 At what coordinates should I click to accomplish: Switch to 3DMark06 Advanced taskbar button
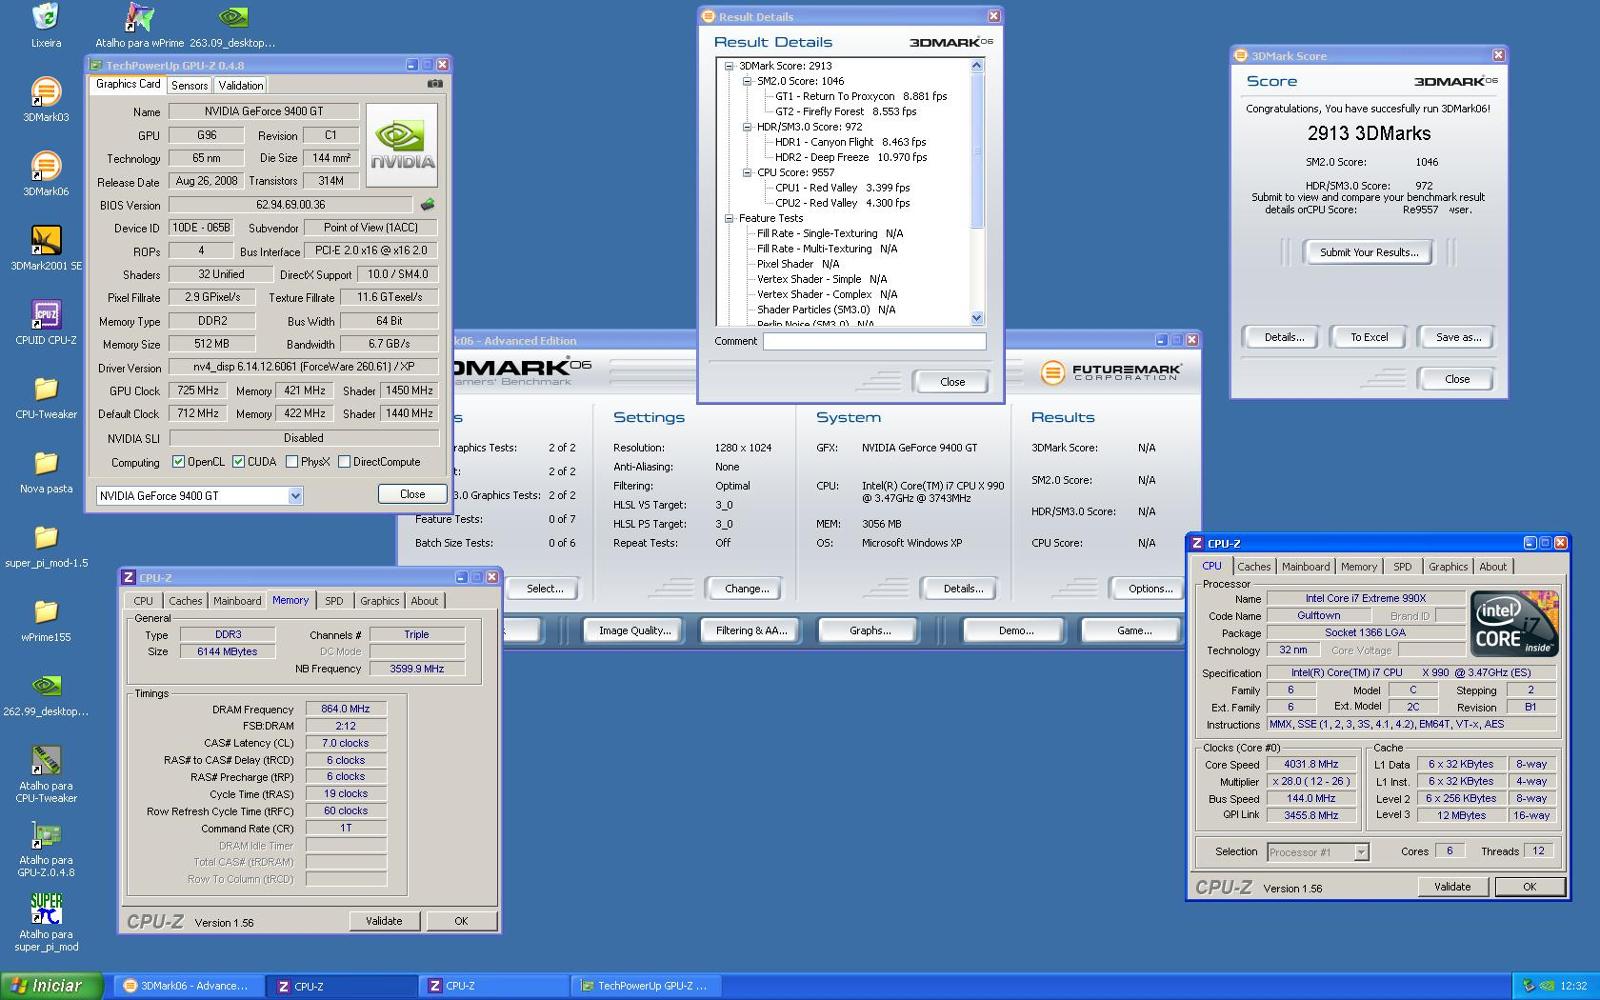[x=188, y=986]
